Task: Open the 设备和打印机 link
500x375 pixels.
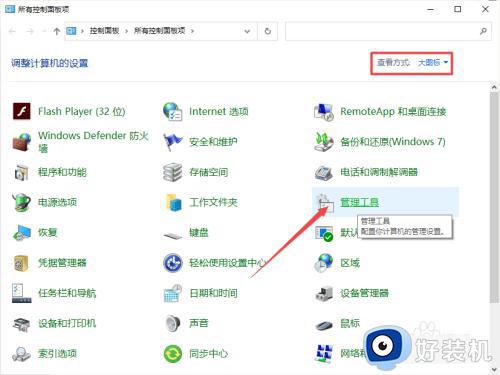Action: 67,323
